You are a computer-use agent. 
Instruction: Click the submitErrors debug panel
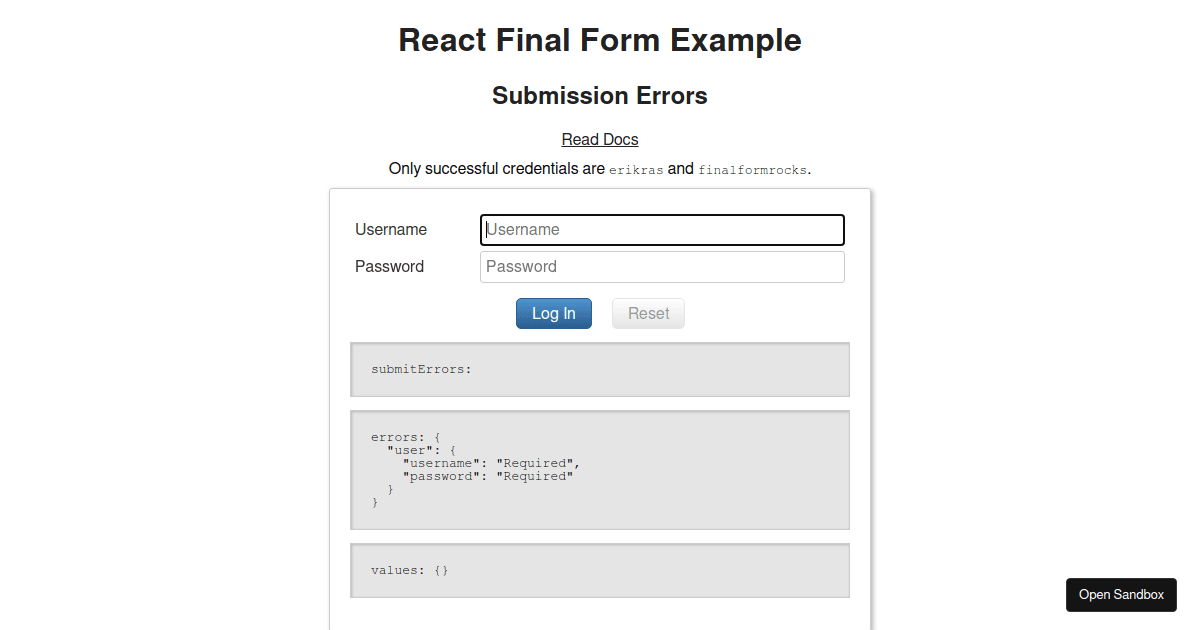(599, 369)
